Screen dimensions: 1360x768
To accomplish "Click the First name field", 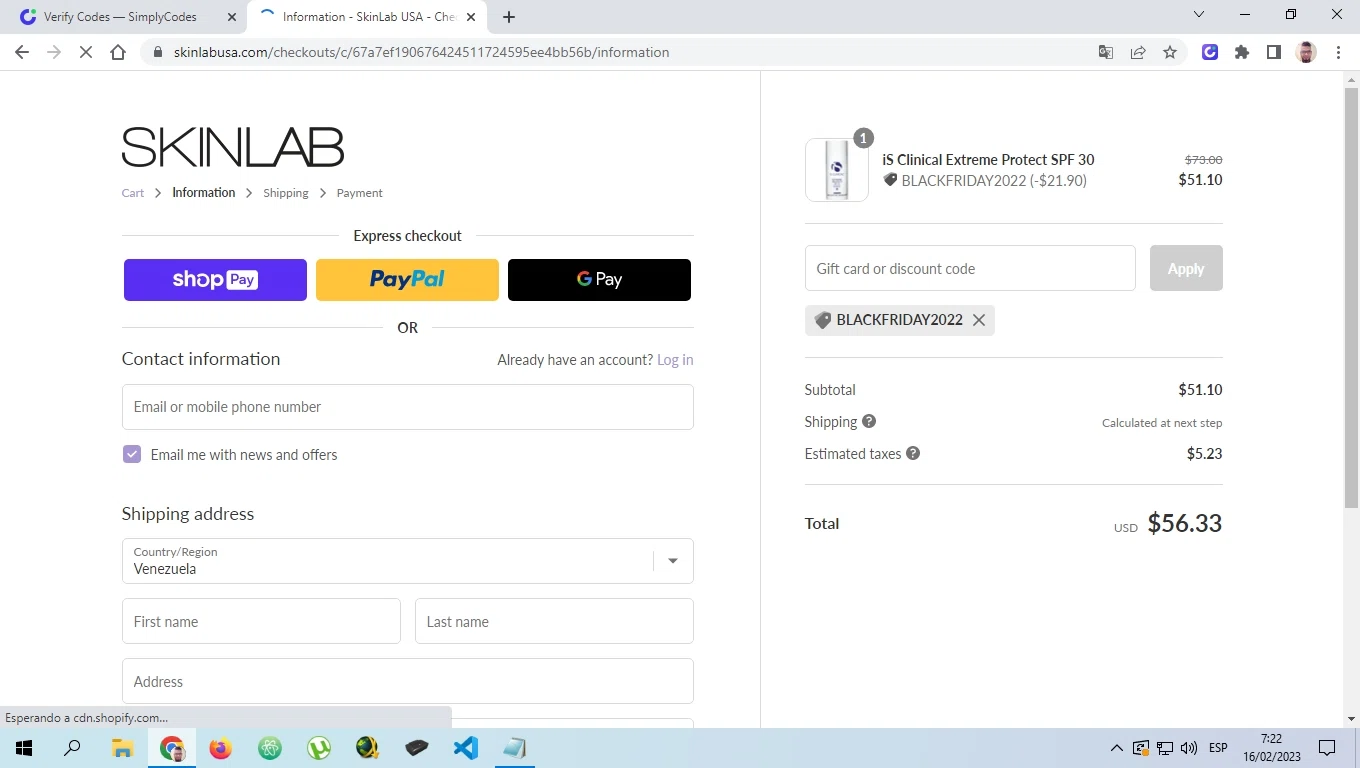I will coord(261,621).
